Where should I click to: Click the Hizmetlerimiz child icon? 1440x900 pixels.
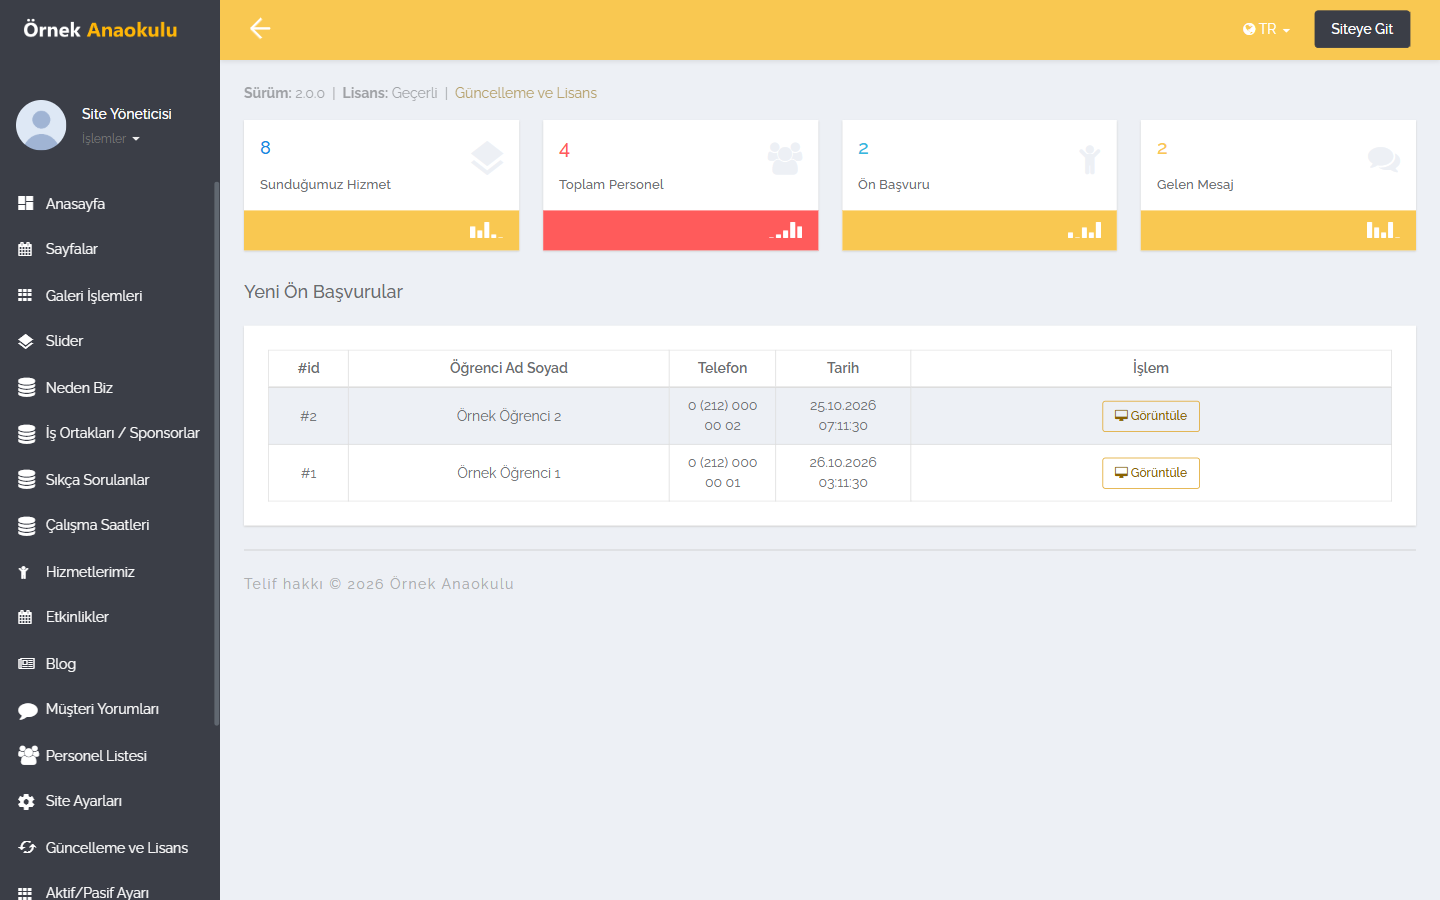point(25,572)
